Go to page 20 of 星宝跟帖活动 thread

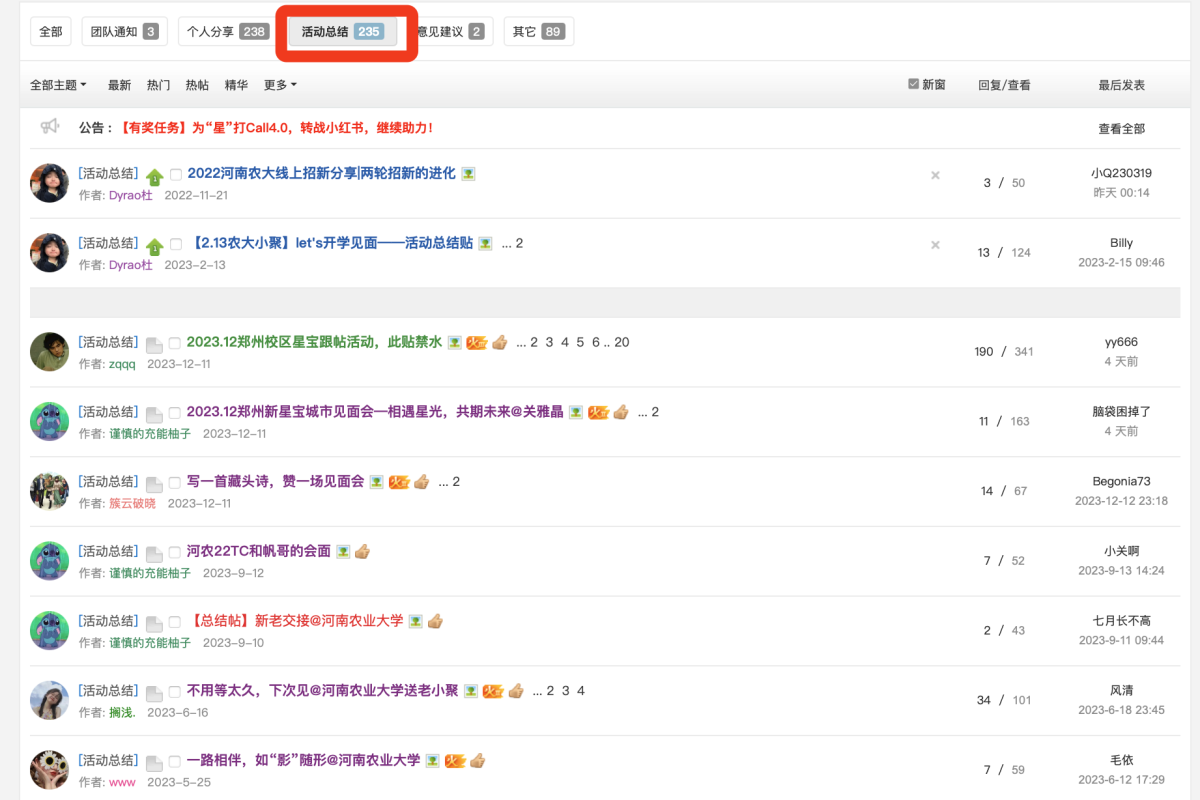[x=622, y=342]
